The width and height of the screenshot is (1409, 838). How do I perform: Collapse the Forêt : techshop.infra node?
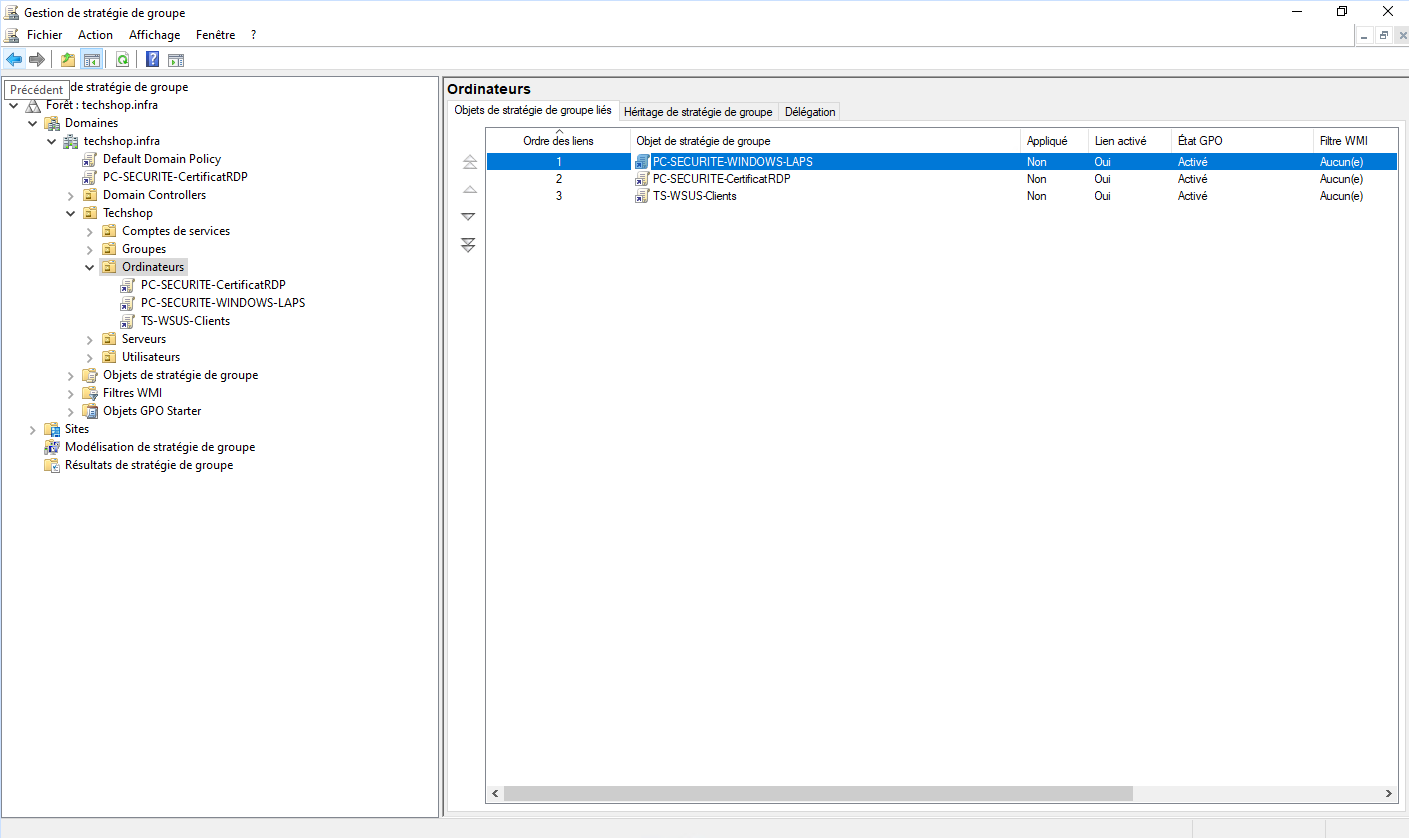[x=13, y=105]
